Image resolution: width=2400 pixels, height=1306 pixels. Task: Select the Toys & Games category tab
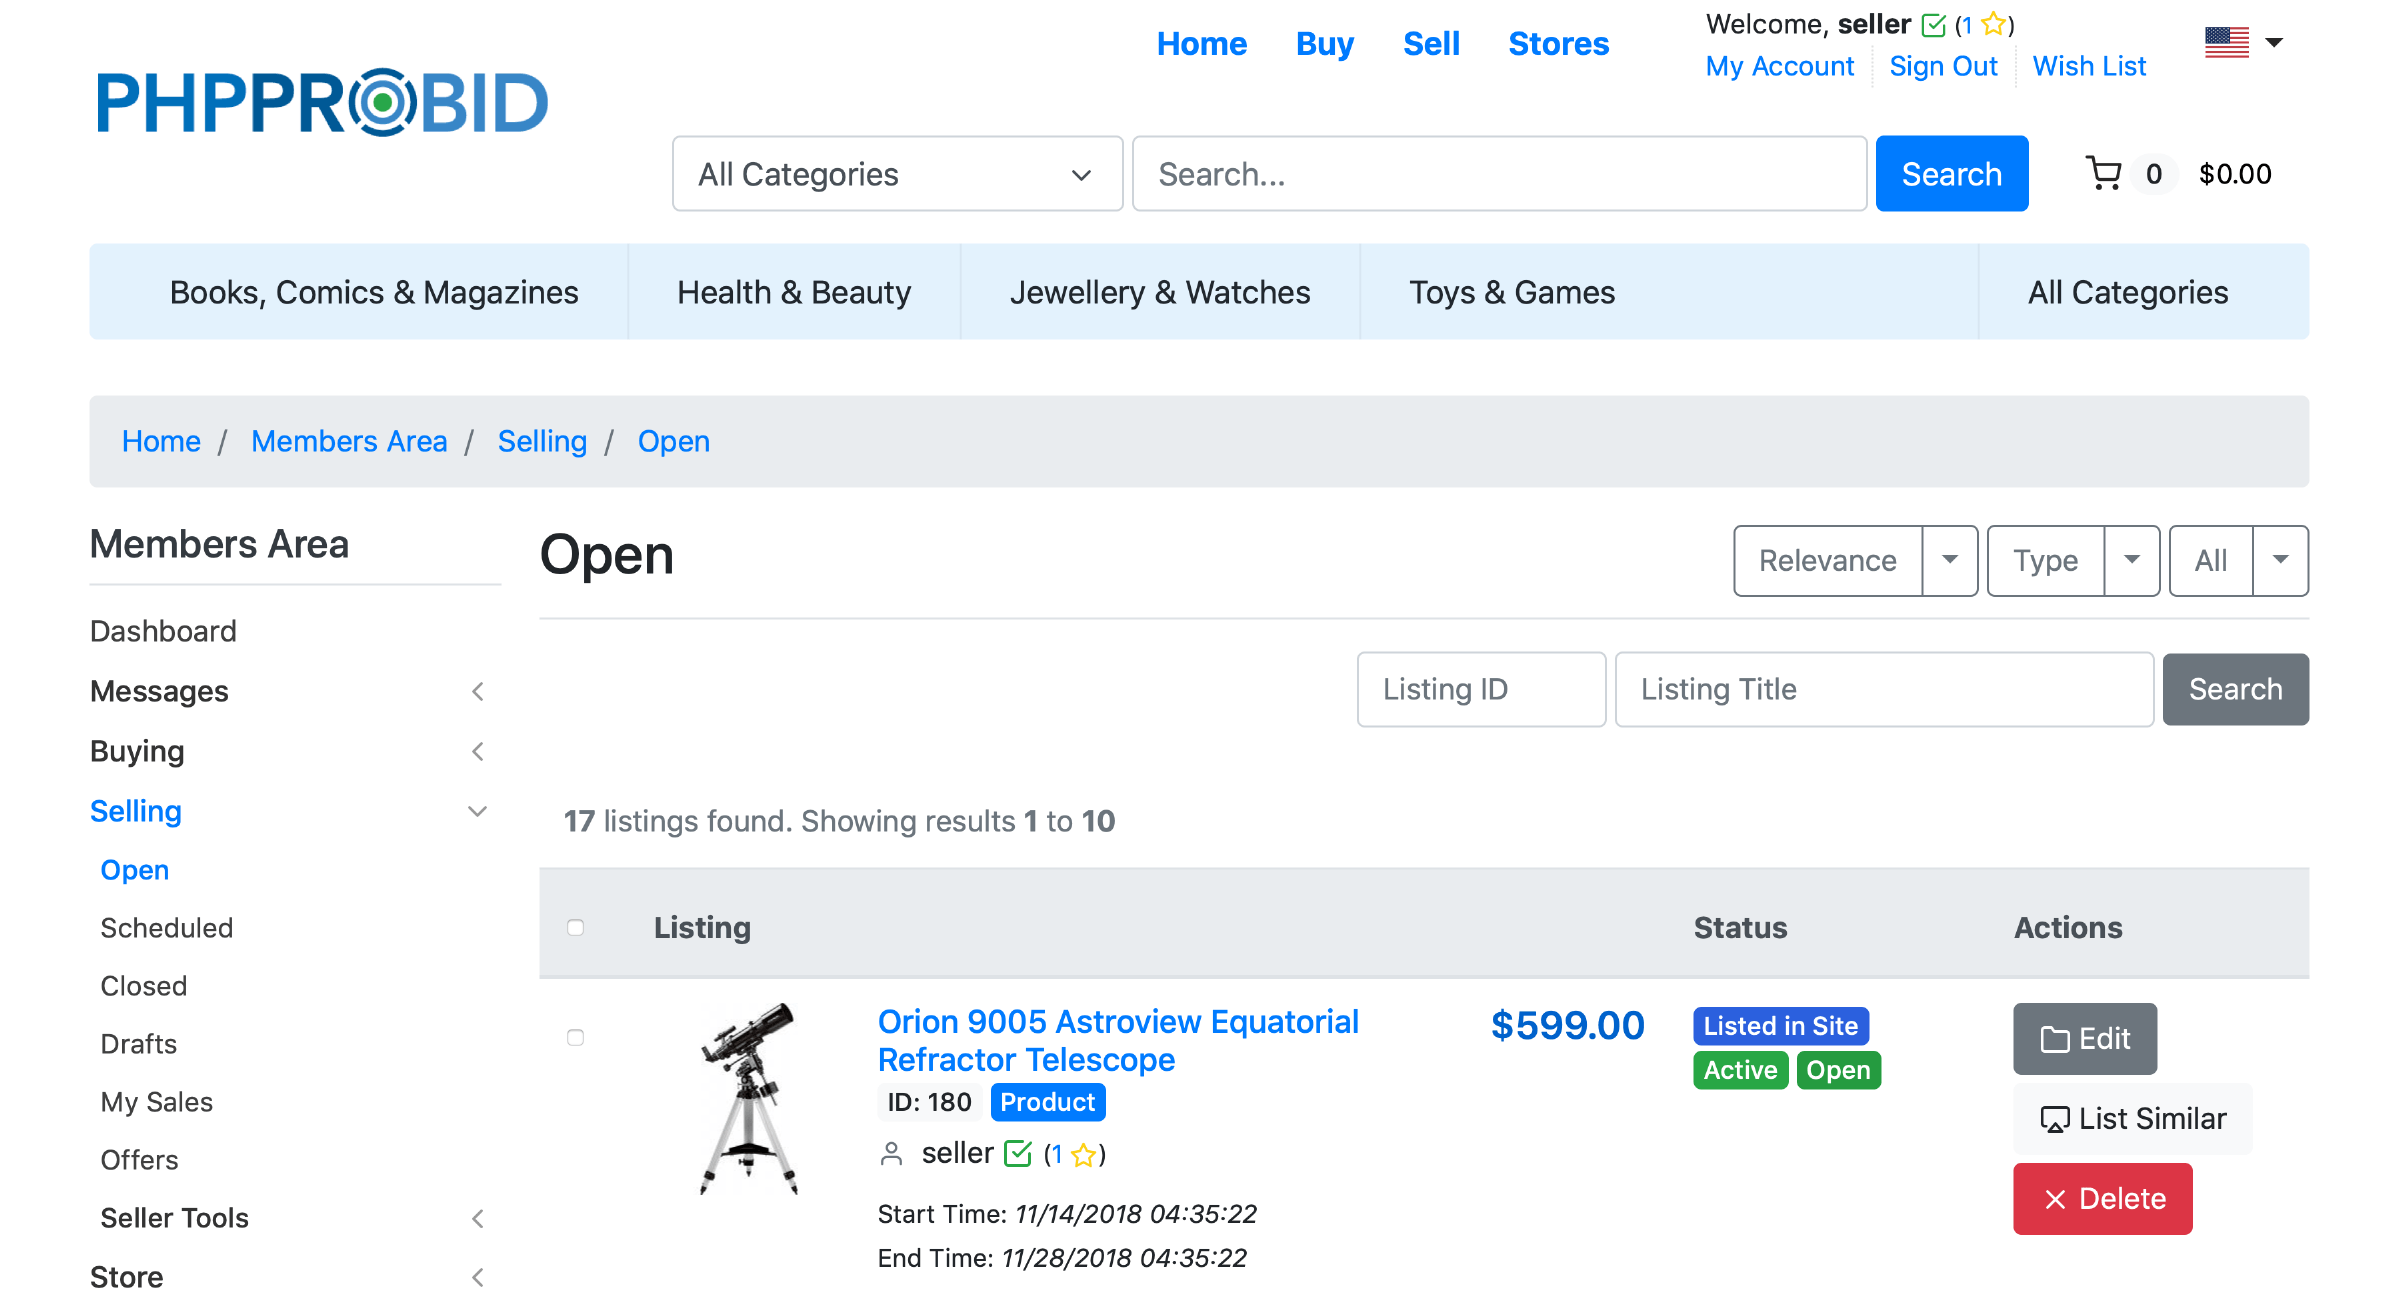click(1511, 292)
